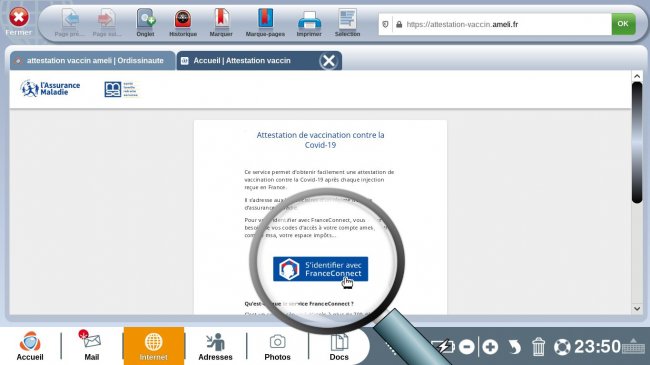Open the trash bin icon
650x365 pixels.
(x=538, y=347)
